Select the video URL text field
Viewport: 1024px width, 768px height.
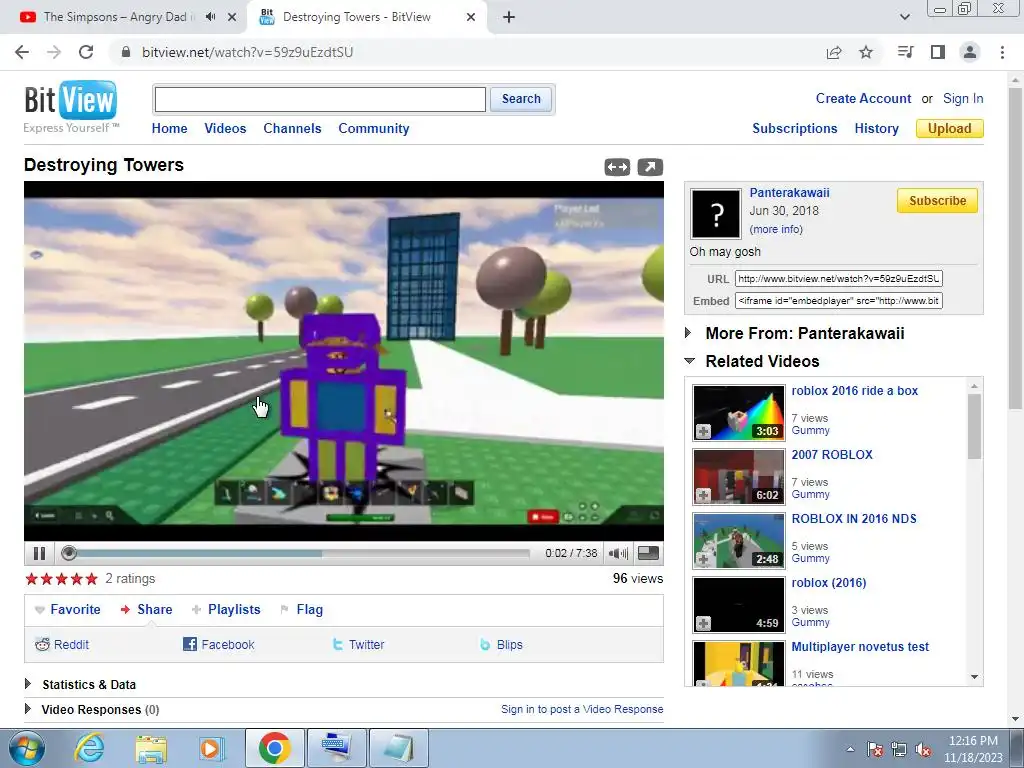tap(839, 279)
